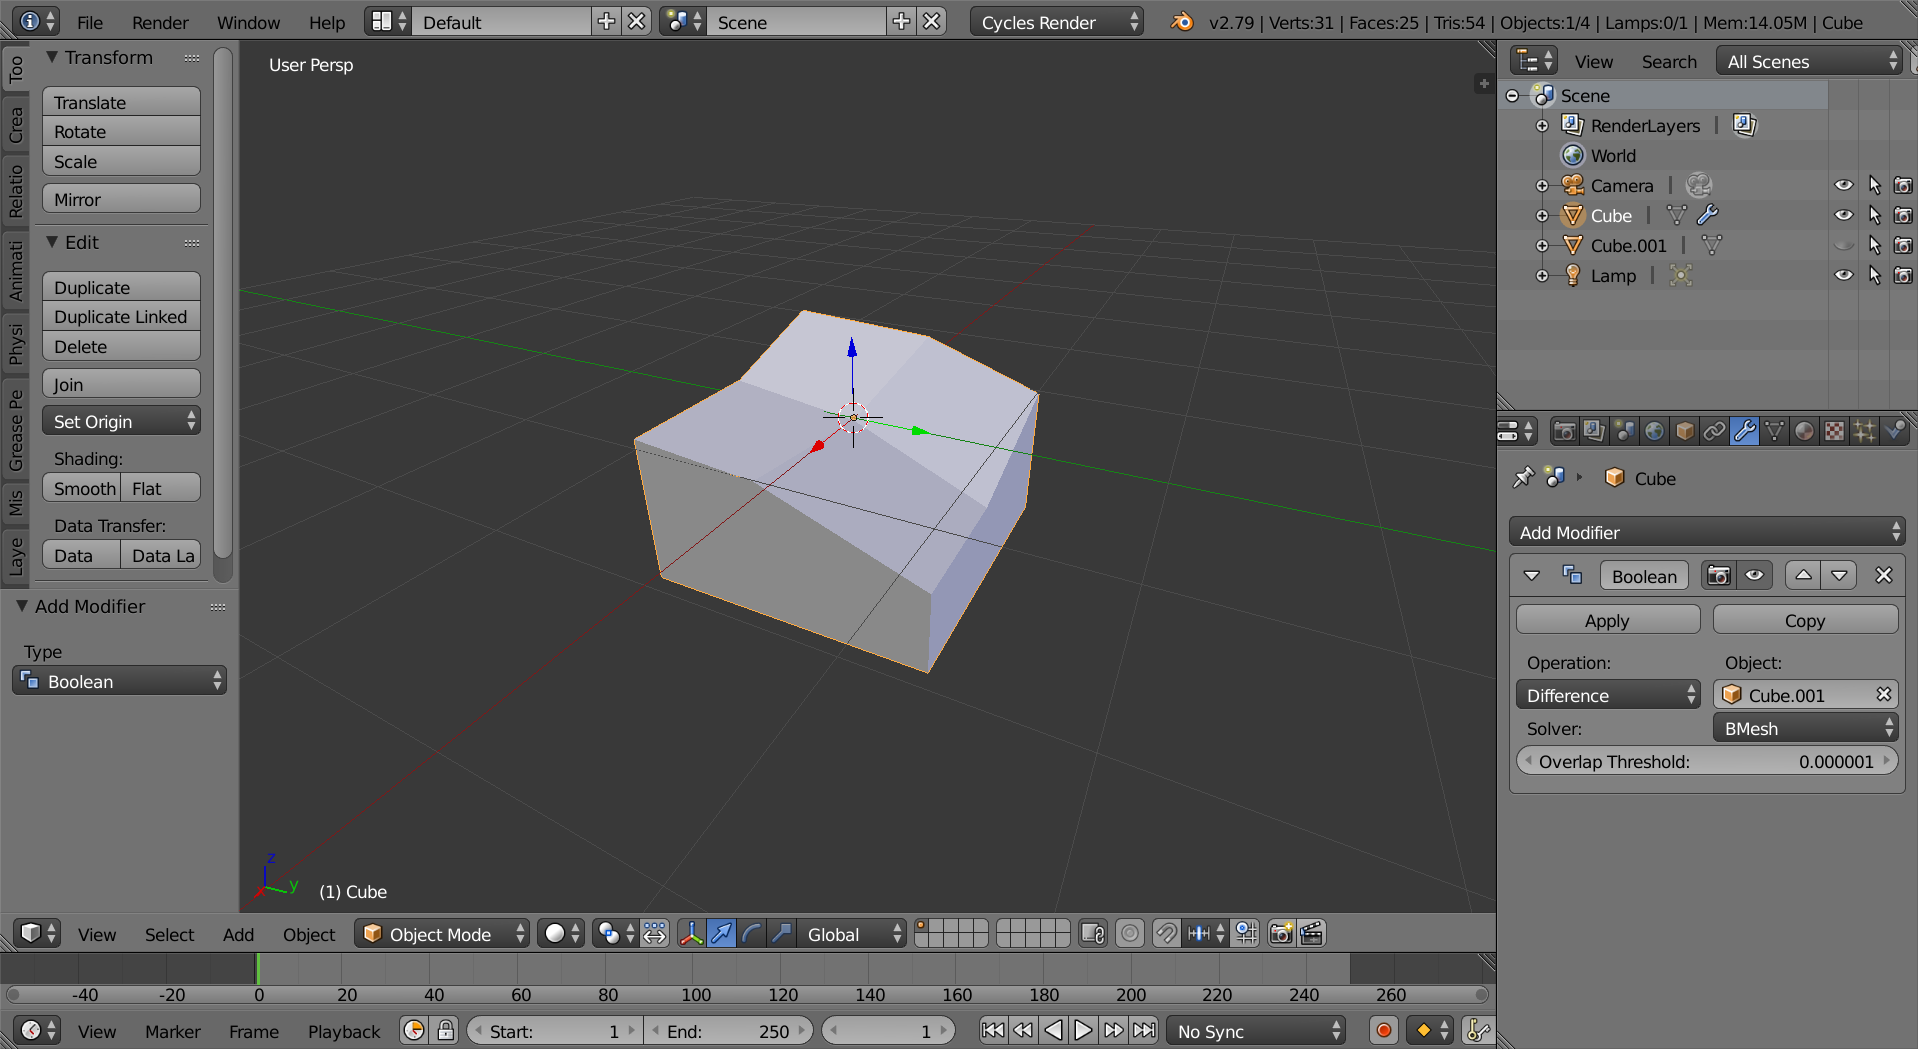Show Cube.001 via its eye icon
Screen dimensions: 1918x1049
point(1844,246)
